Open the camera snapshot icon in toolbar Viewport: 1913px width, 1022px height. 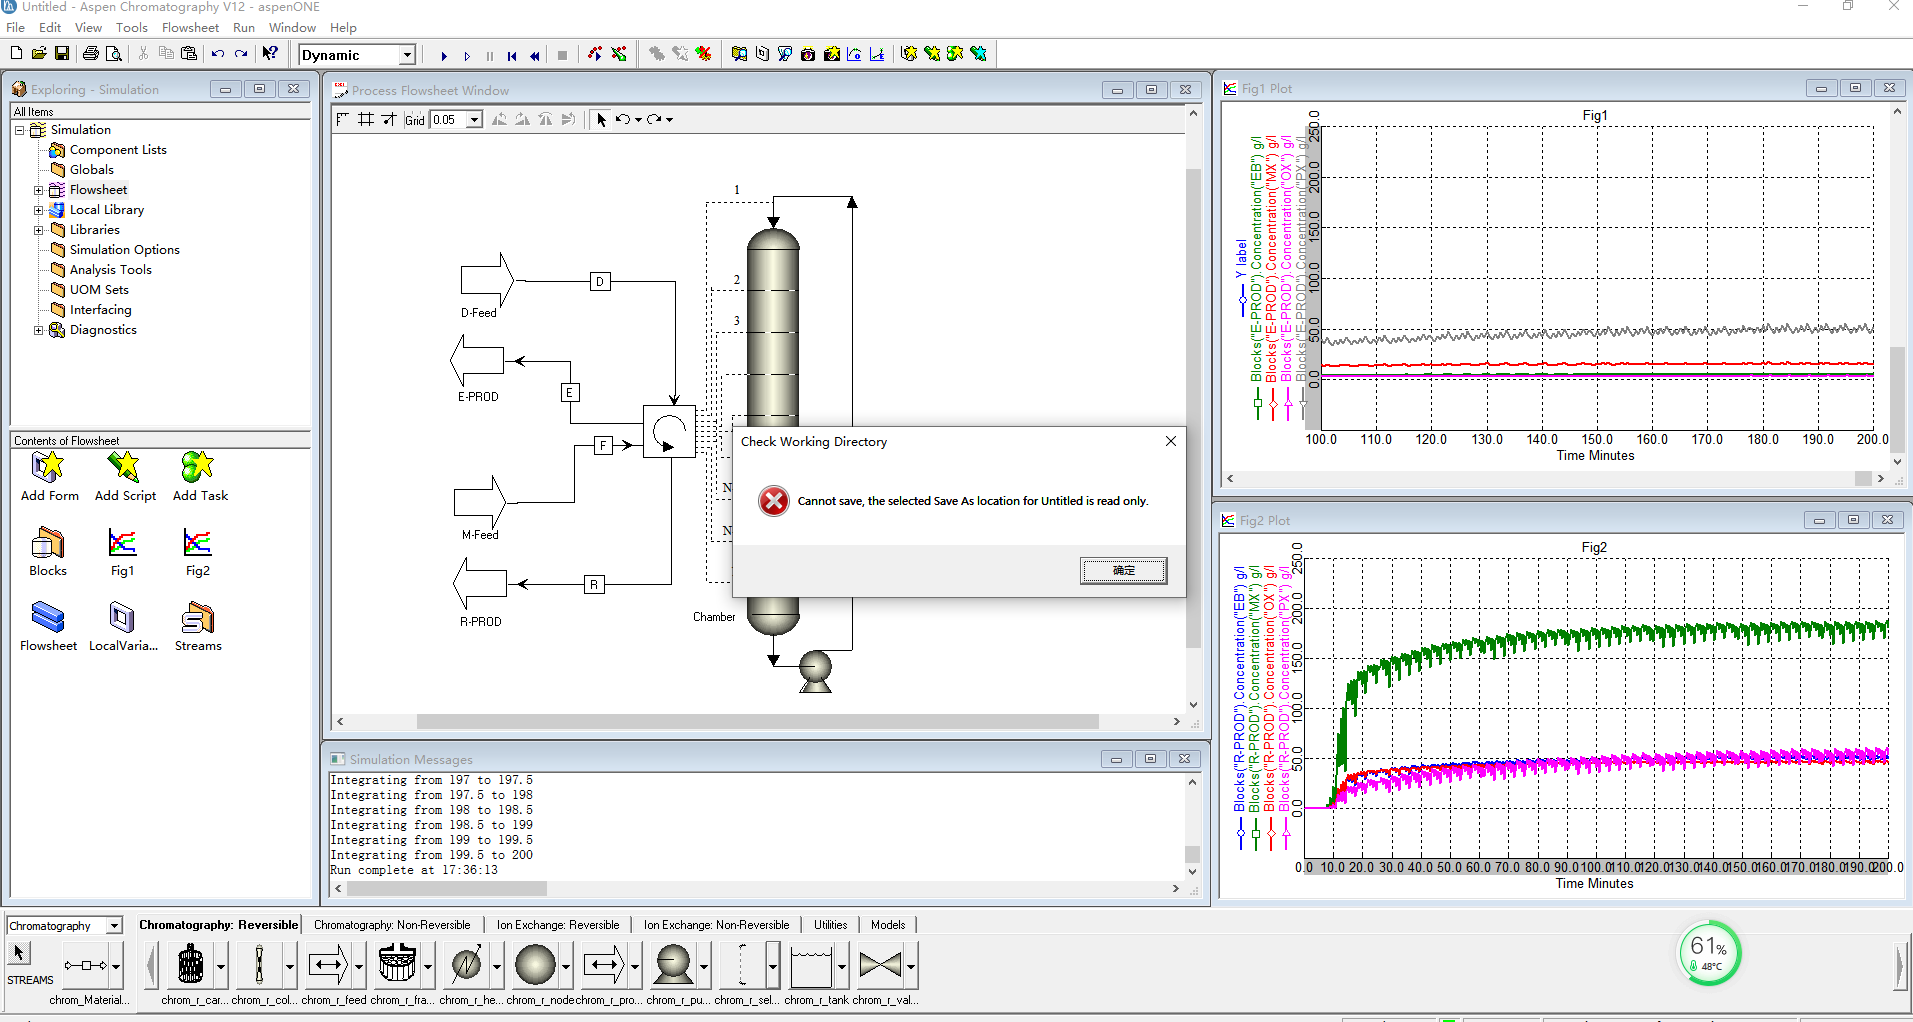(x=808, y=54)
